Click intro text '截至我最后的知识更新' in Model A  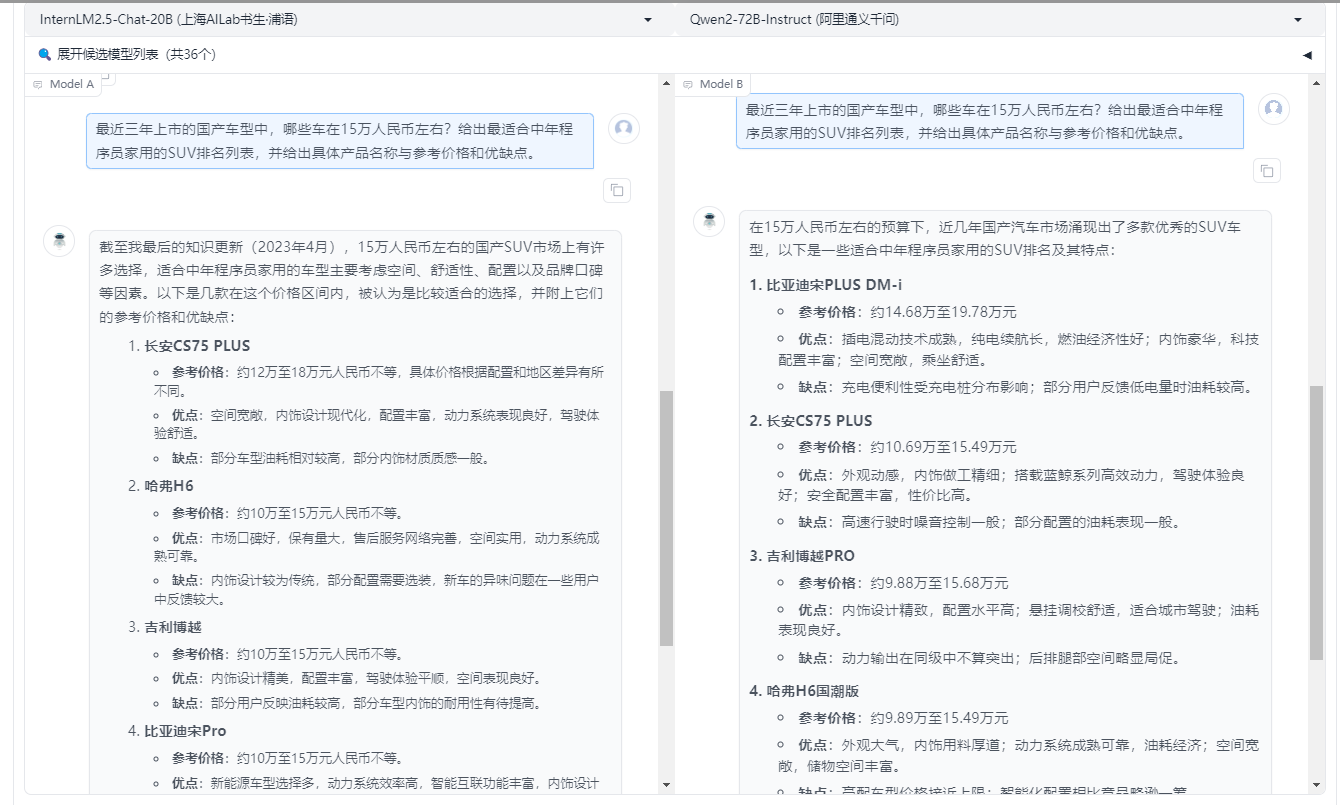[x=171, y=246]
